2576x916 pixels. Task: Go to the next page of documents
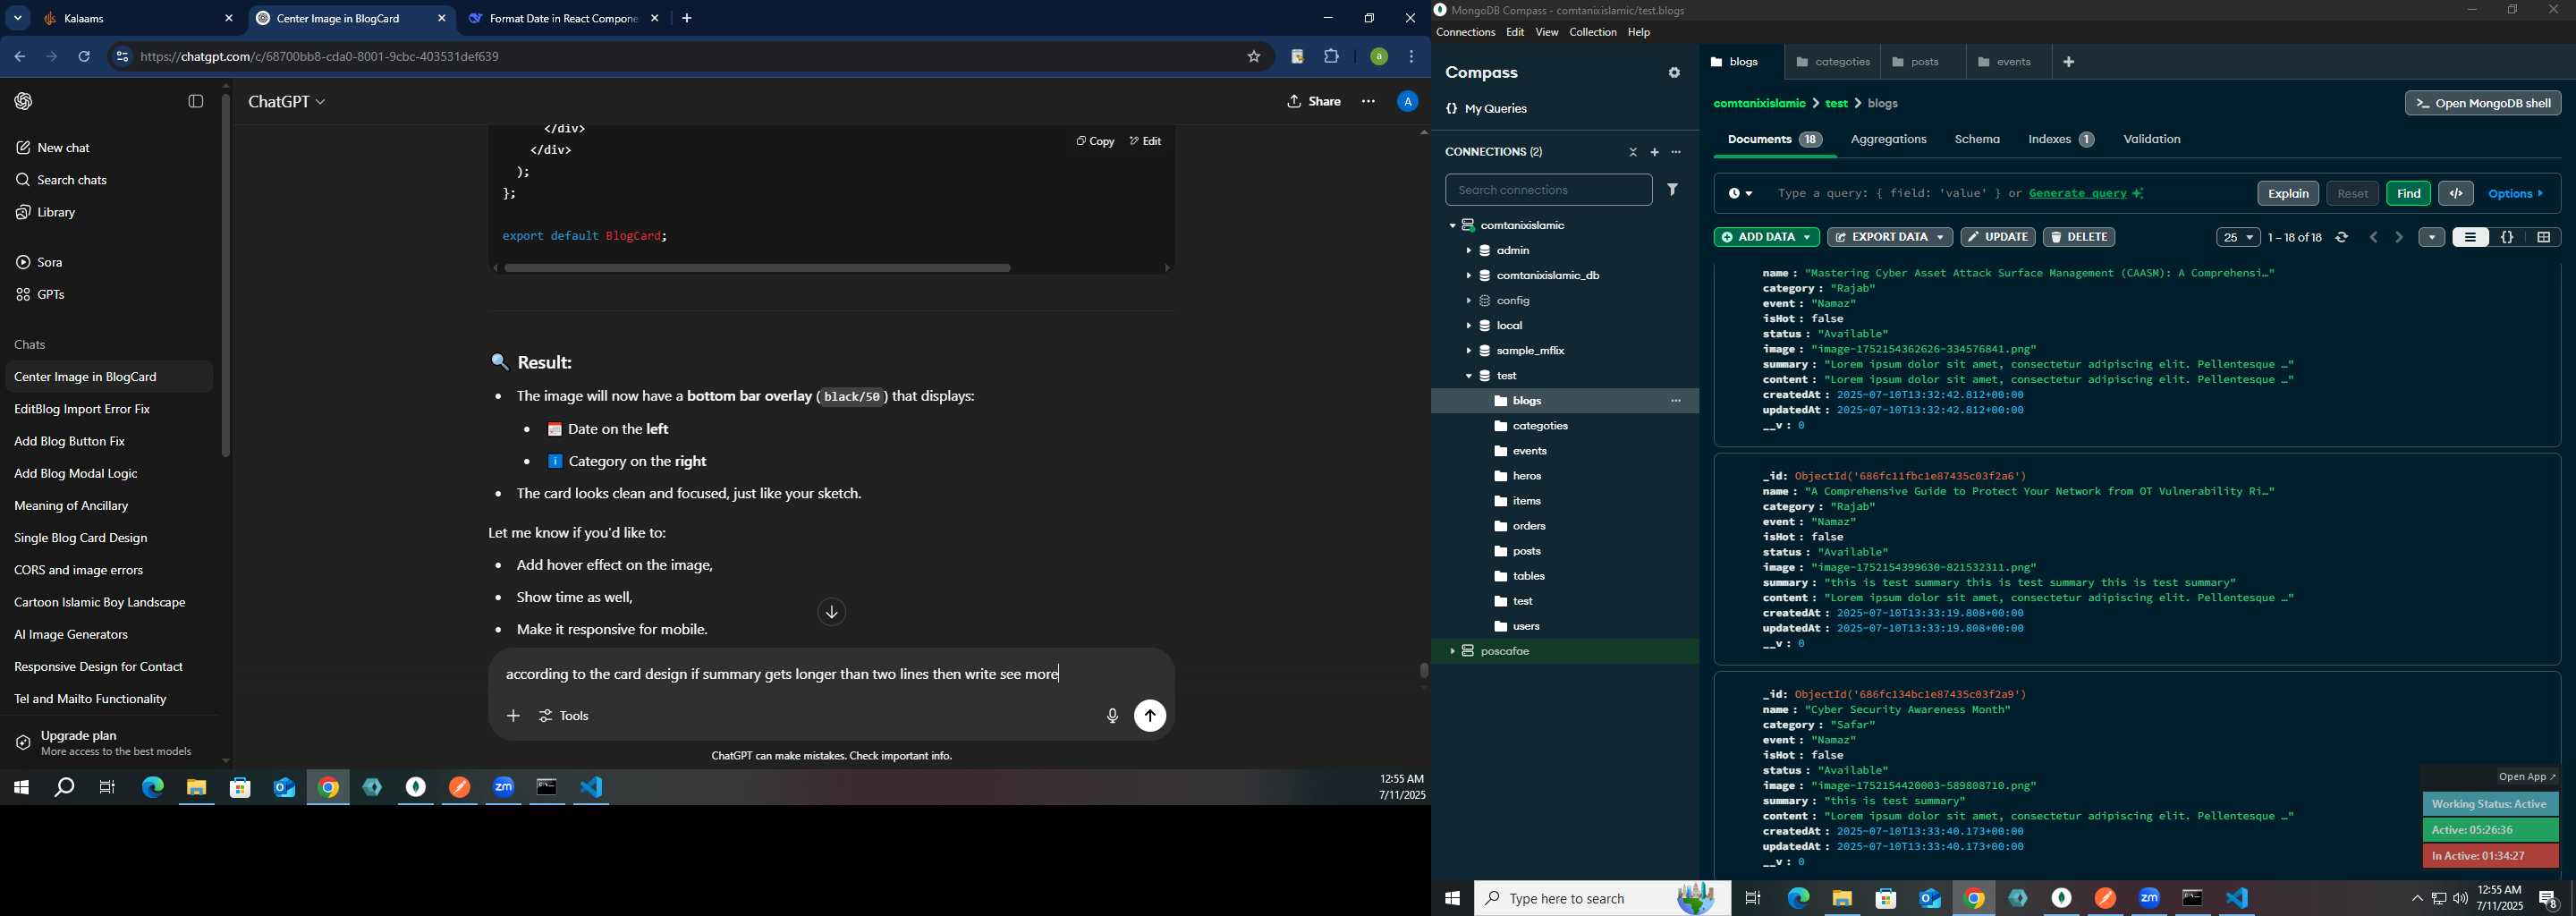click(x=2399, y=238)
